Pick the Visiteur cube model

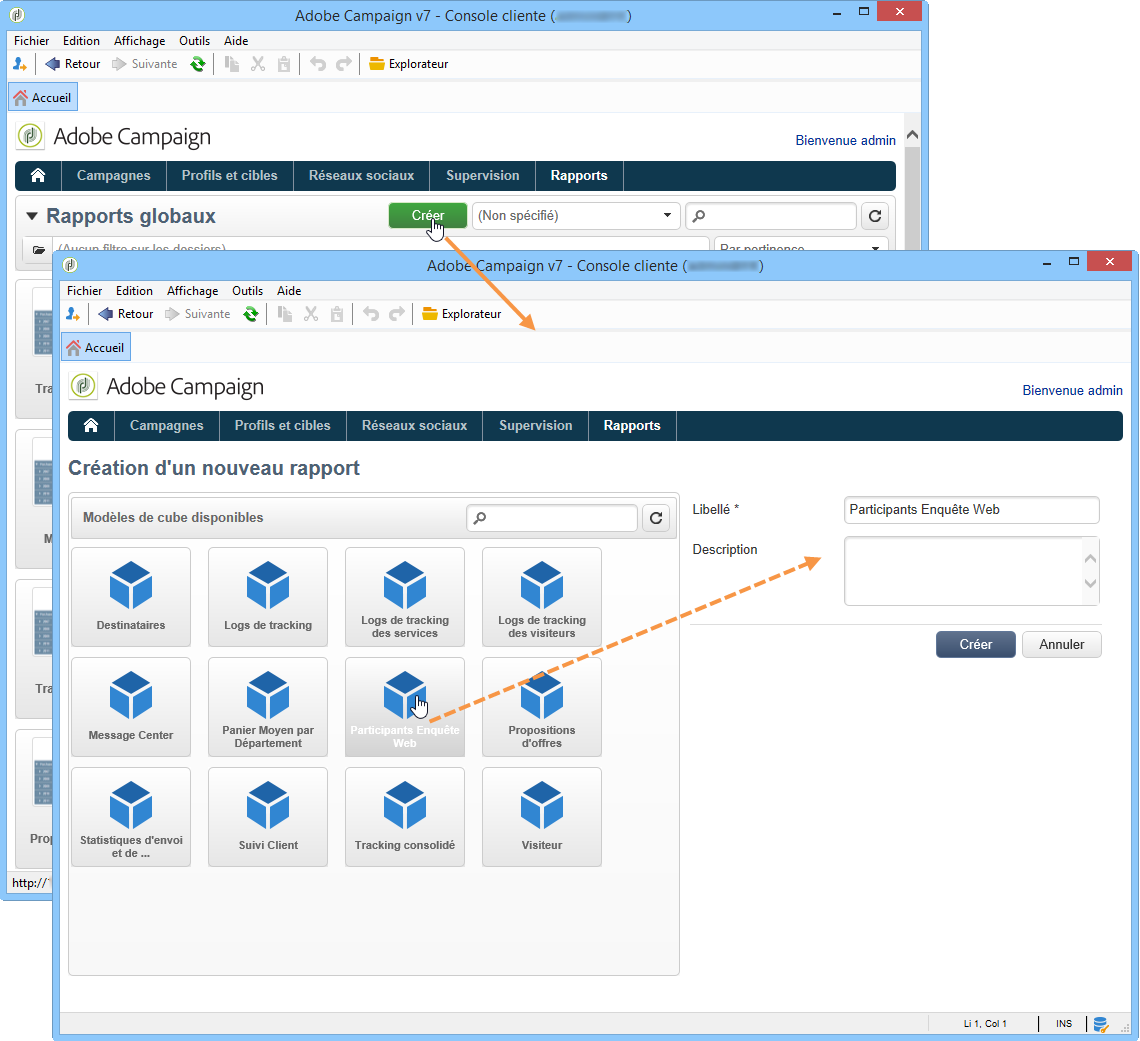click(x=542, y=817)
